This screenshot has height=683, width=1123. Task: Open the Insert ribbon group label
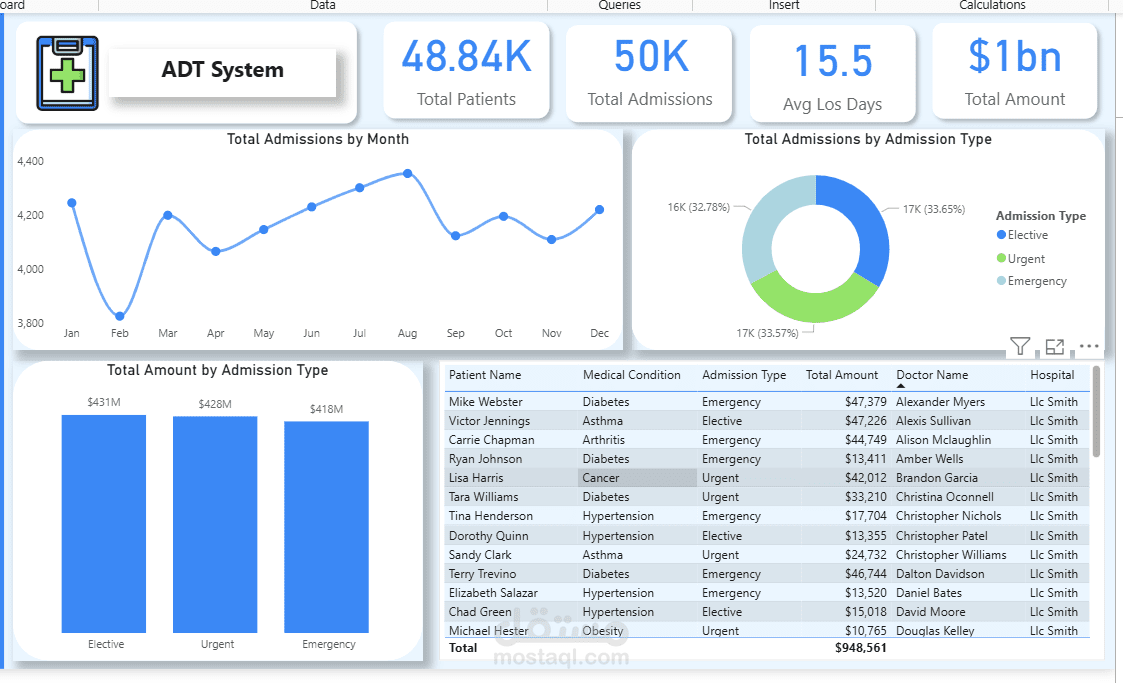pyautogui.click(x=784, y=5)
